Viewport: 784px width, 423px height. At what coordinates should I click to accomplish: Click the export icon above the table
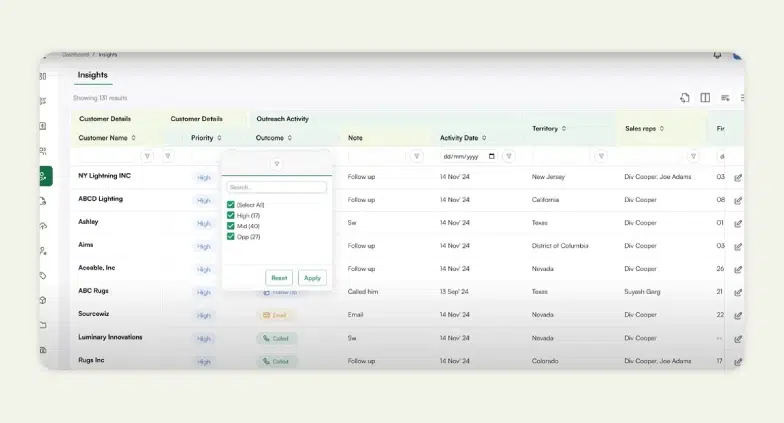[x=685, y=98]
